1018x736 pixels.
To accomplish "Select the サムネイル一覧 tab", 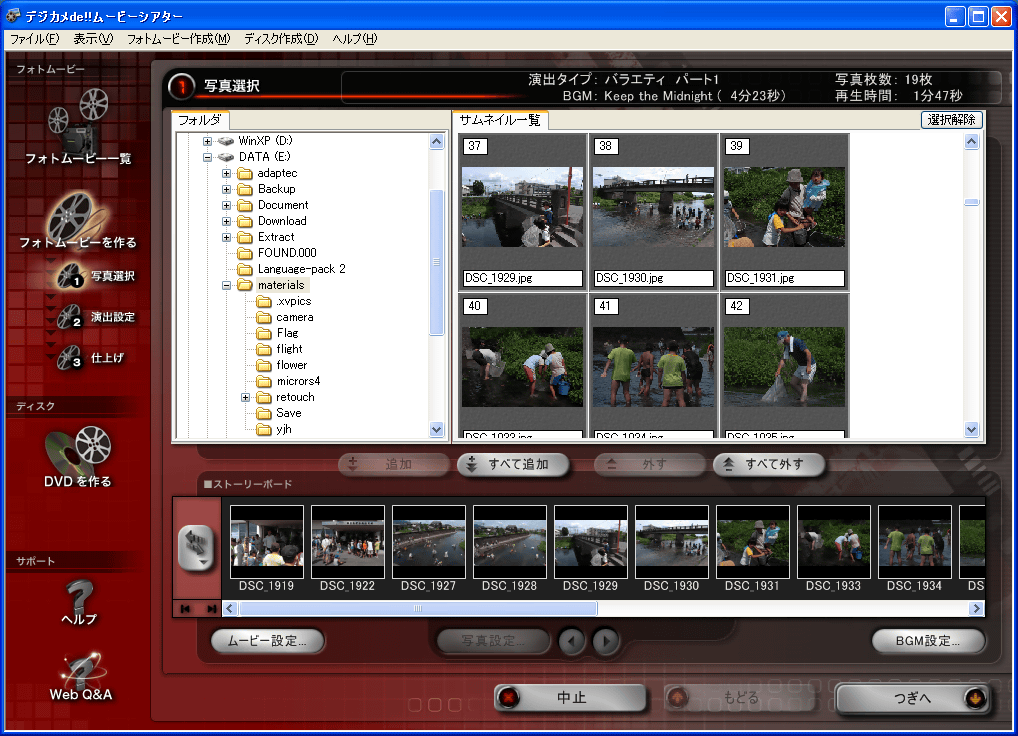I will (500, 120).
